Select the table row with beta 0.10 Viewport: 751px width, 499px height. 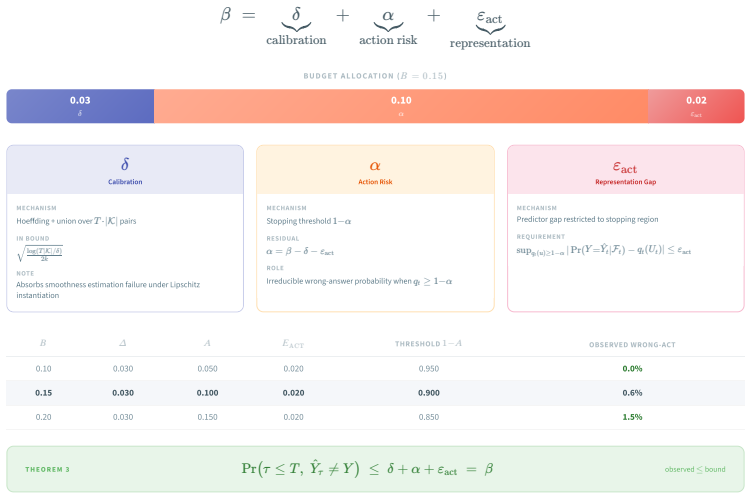pos(376,369)
